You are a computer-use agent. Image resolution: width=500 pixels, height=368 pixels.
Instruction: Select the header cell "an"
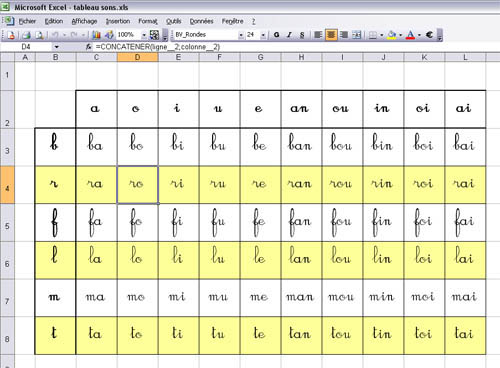click(302, 109)
